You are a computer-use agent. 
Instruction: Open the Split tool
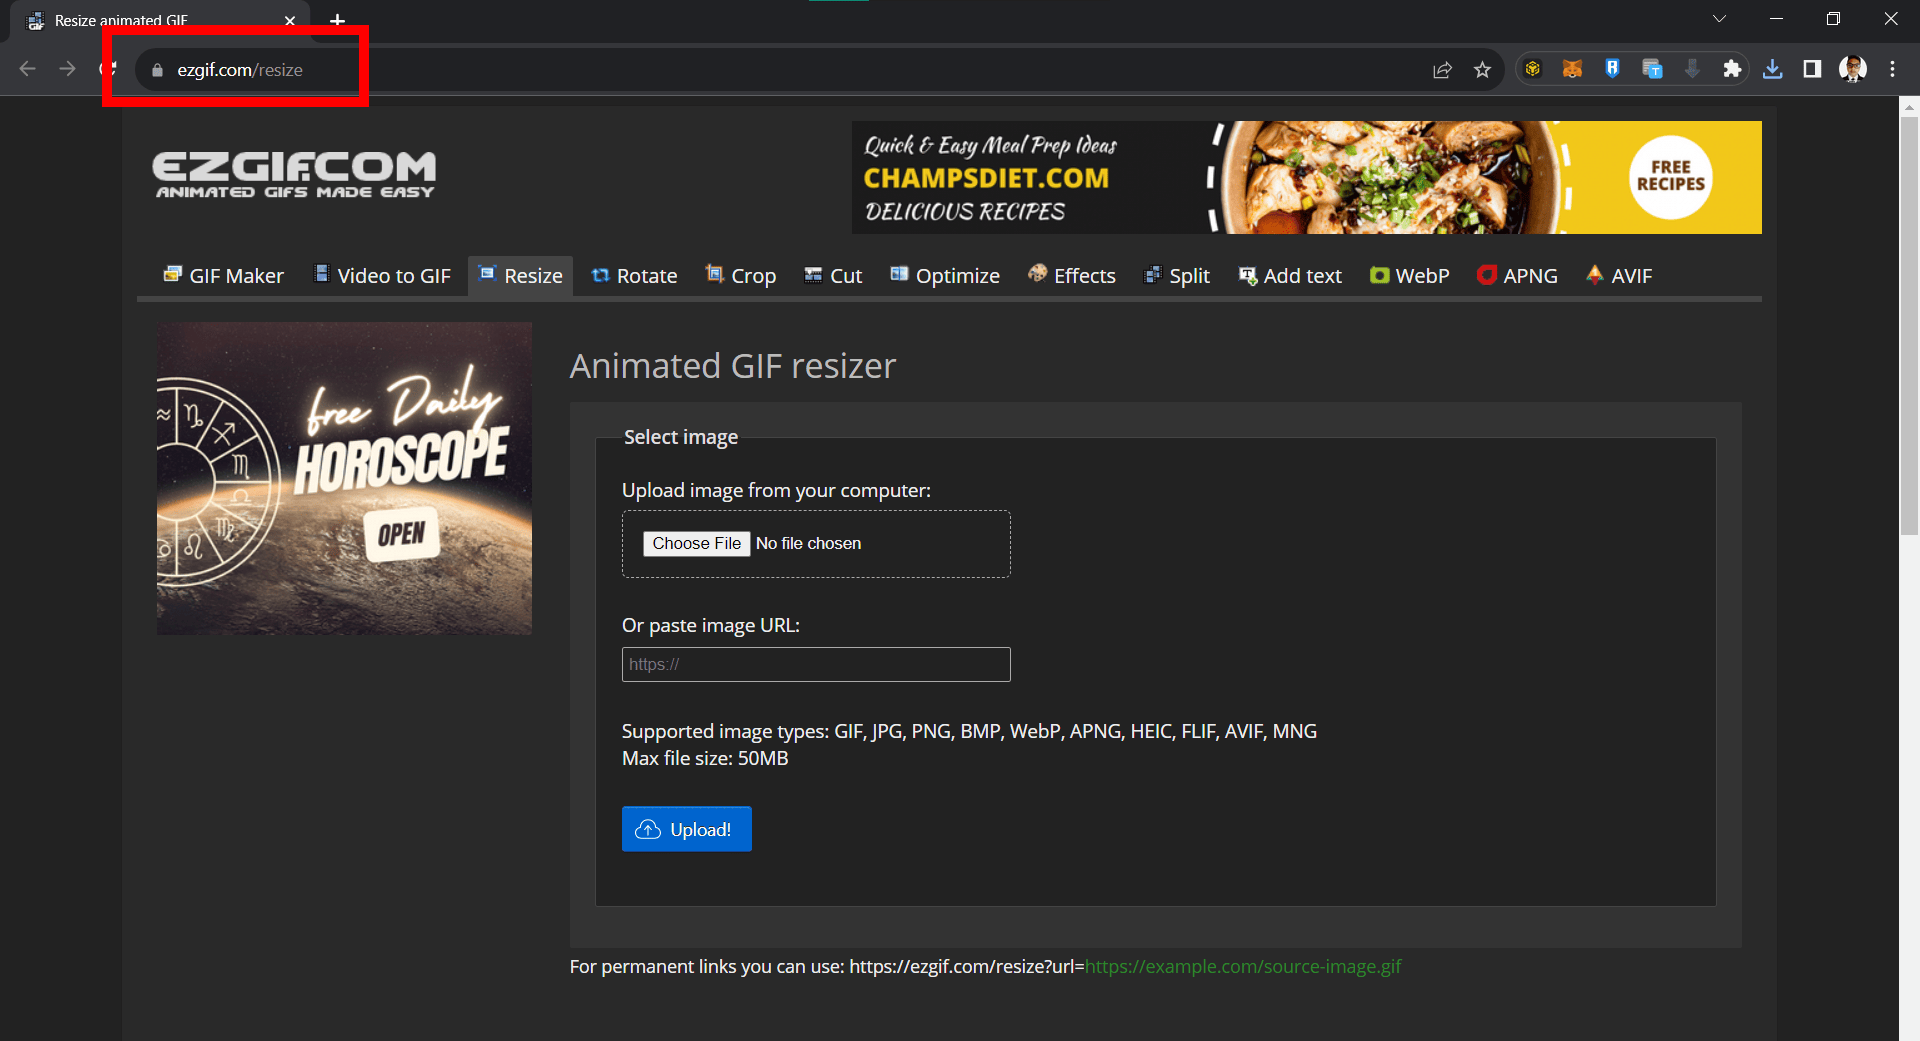pos(1177,275)
